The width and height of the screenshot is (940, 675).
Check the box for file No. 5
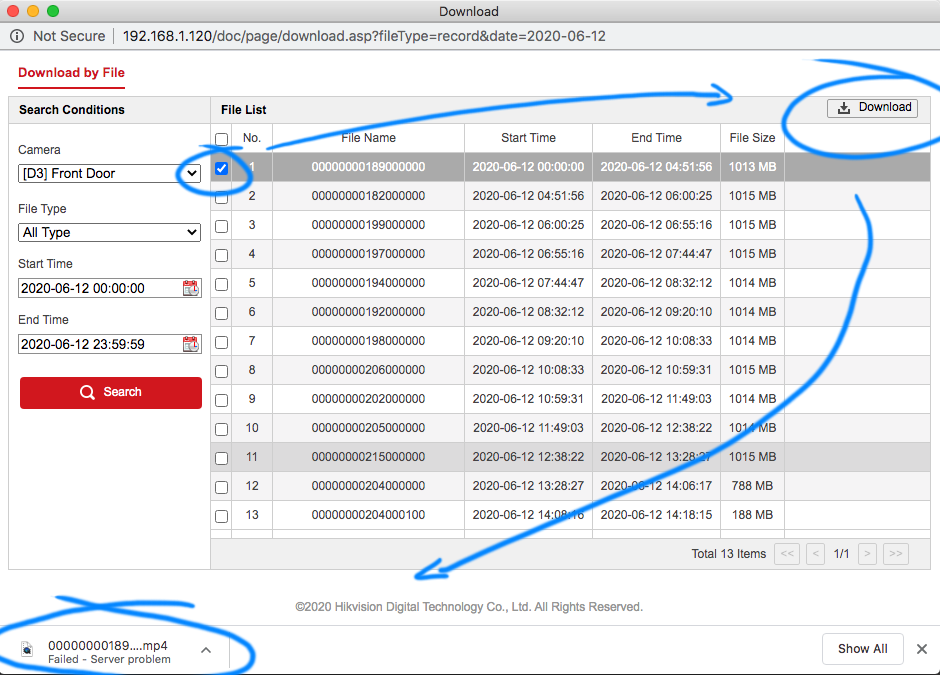click(x=222, y=284)
